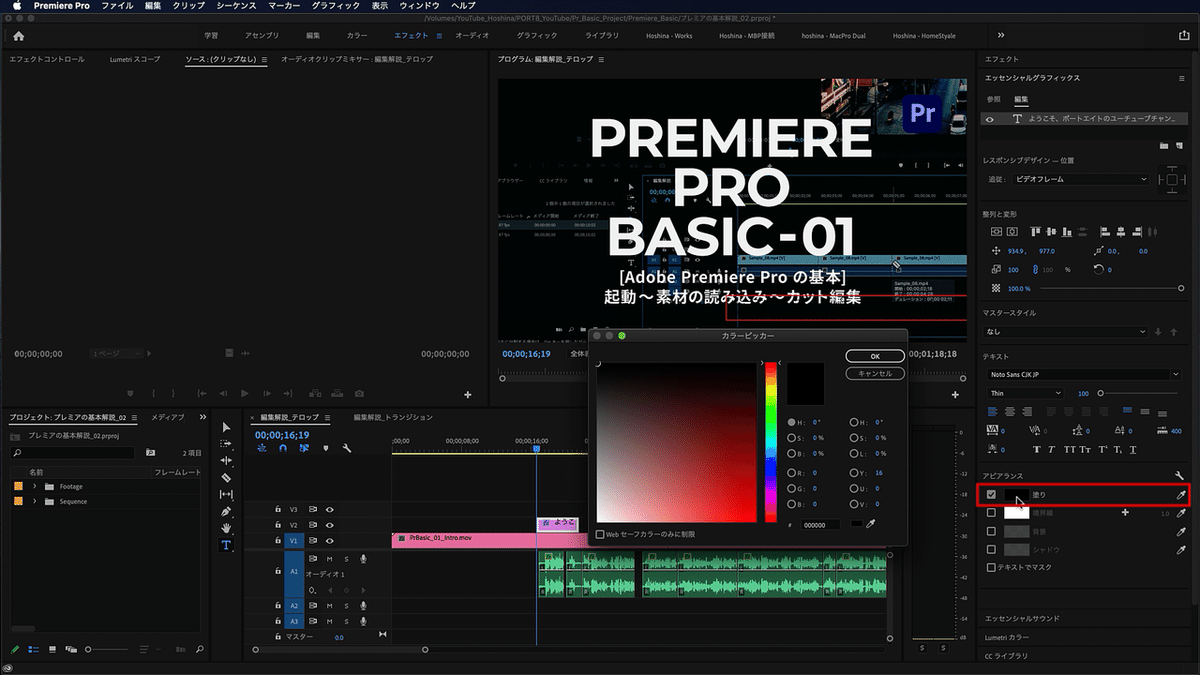Select the Hand tool

pyautogui.click(x=226, y=528)
